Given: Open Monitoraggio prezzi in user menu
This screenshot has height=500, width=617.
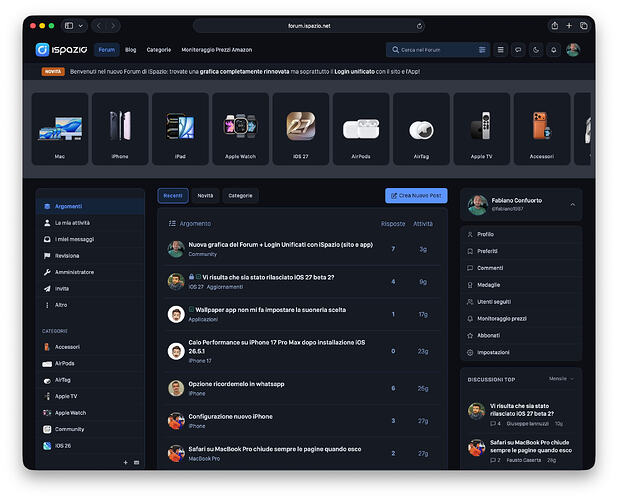Looking at the screenshot, I should coord(521,319).
